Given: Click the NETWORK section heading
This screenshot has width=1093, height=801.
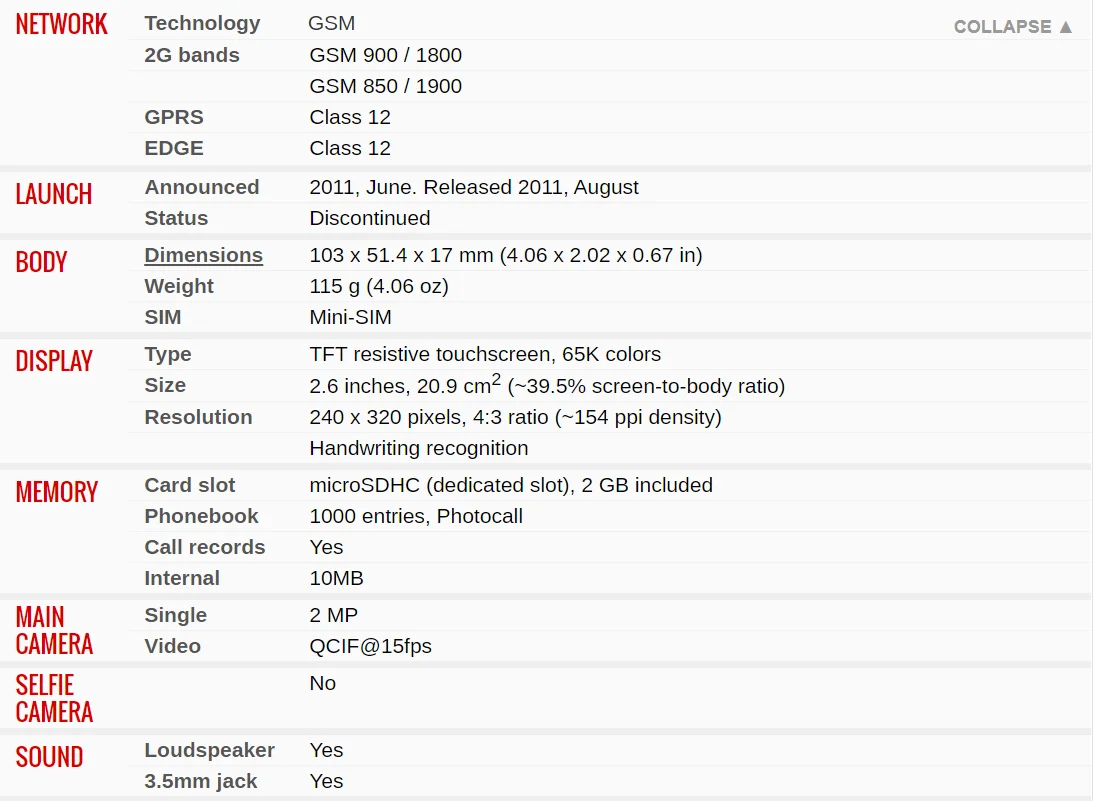Looking at the screenshot, I should point(61,24).
